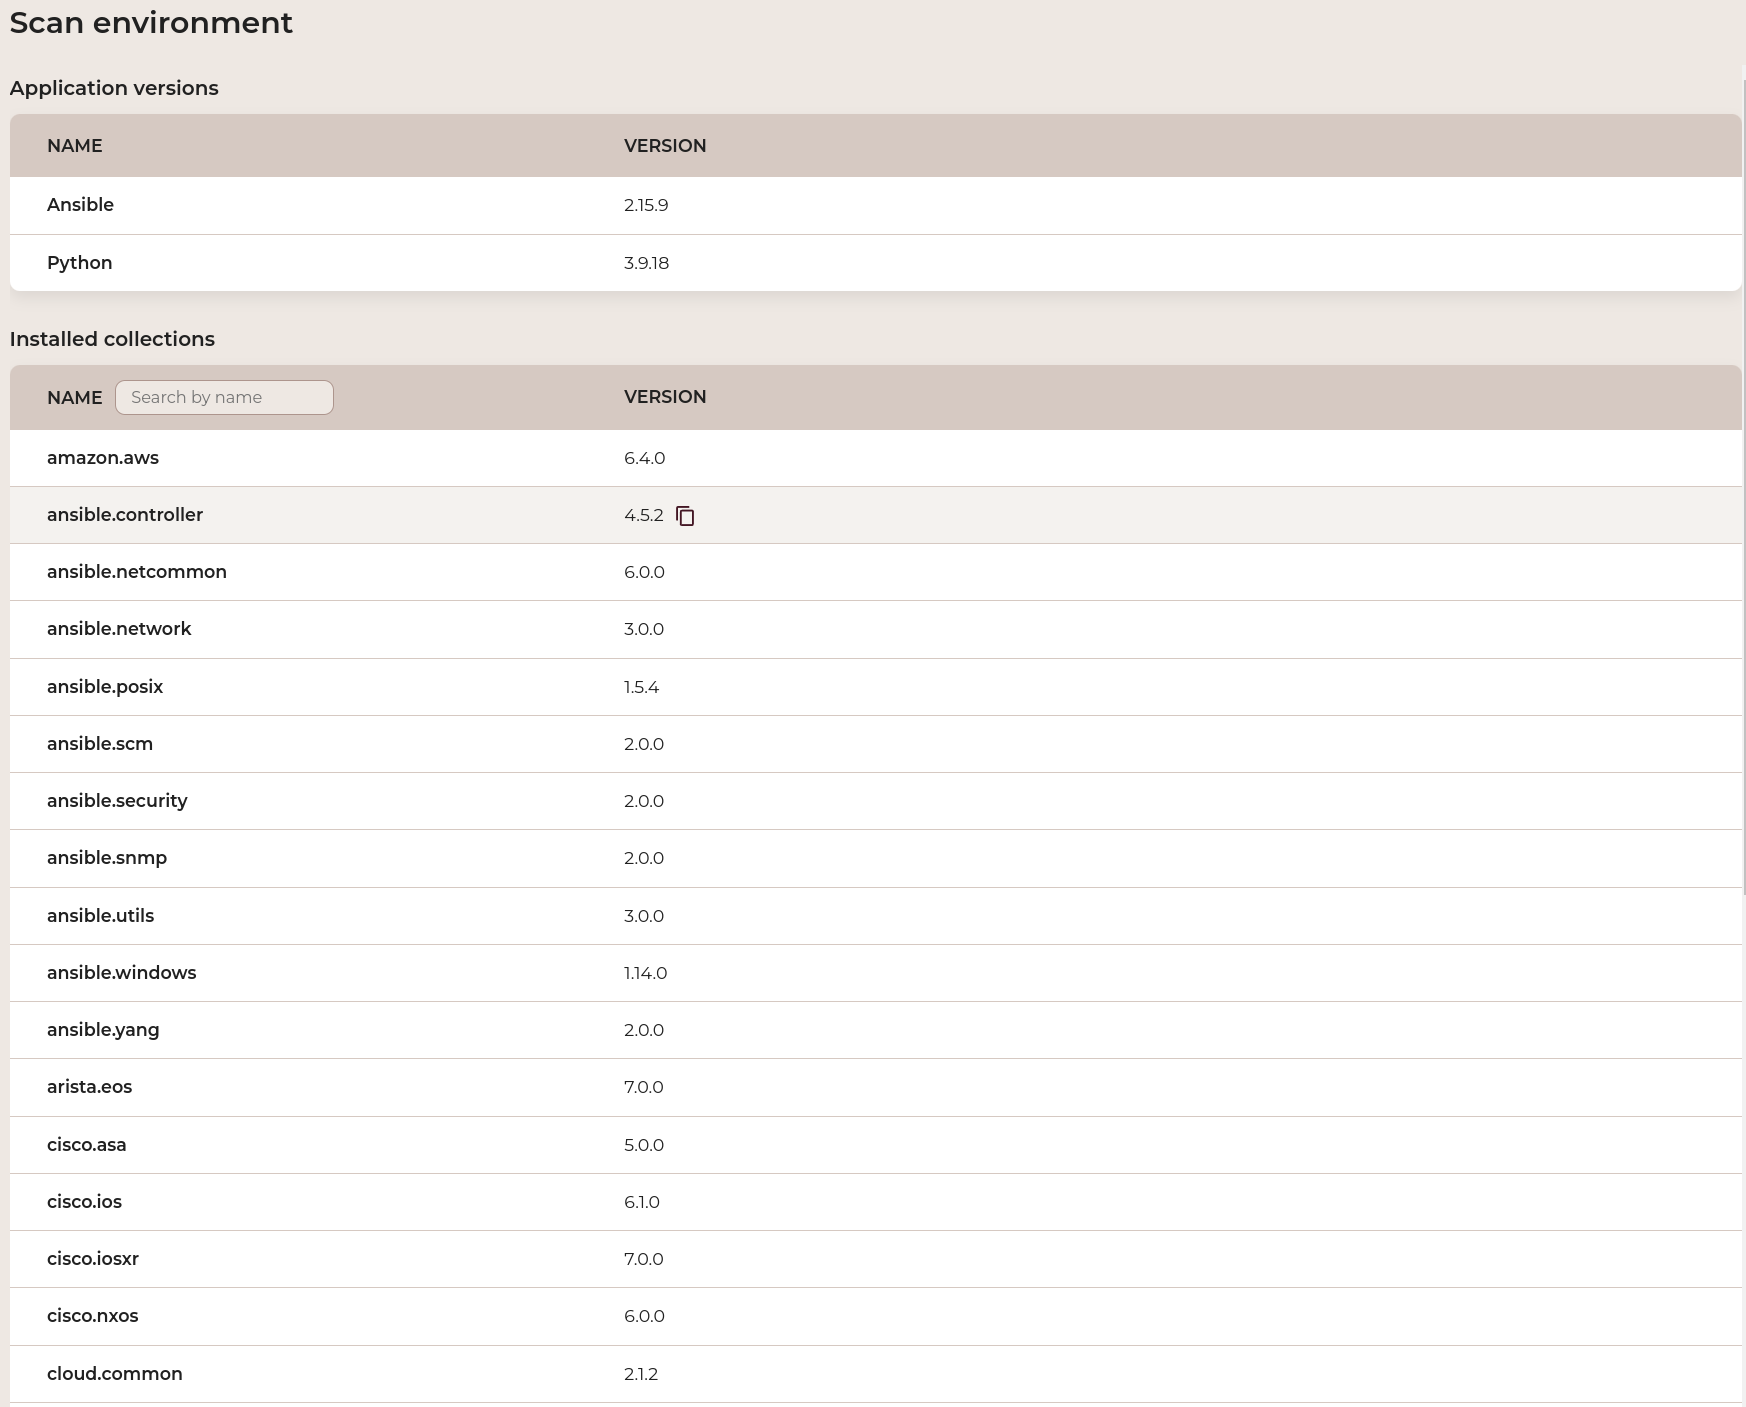The width and height of the screenshot is (1746, 1407).
Task: Click Python version value 3.9.18
Action: click(646, 263)
